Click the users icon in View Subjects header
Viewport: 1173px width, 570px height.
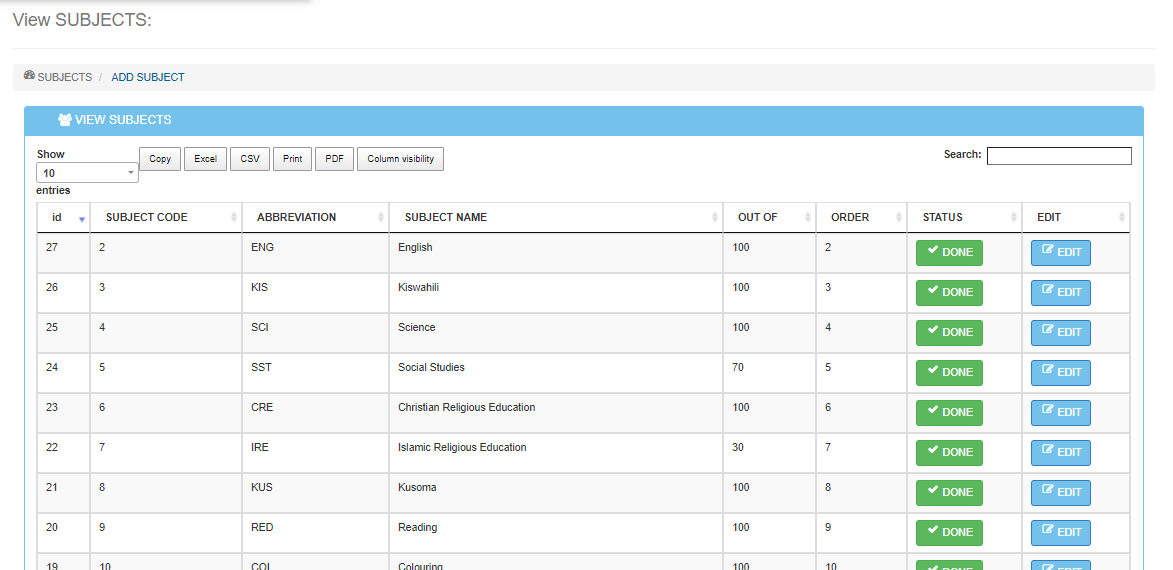coord(65,120)
